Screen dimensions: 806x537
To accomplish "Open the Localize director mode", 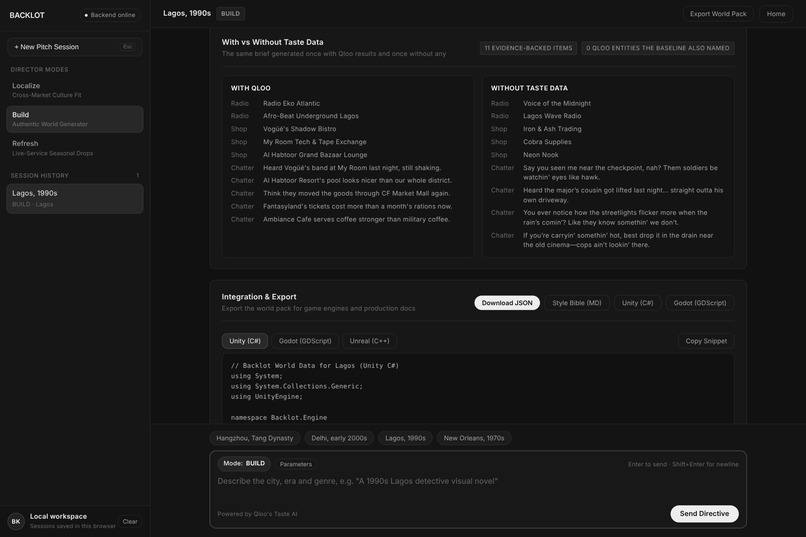I will tap(75, 90).
